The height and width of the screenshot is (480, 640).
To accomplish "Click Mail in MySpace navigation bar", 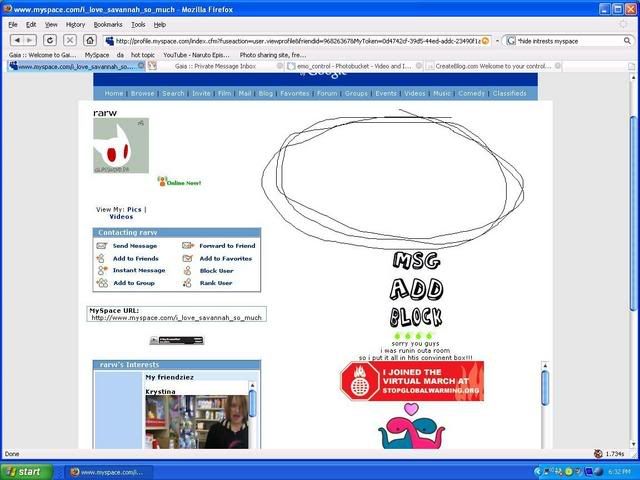I will (245, 93).
